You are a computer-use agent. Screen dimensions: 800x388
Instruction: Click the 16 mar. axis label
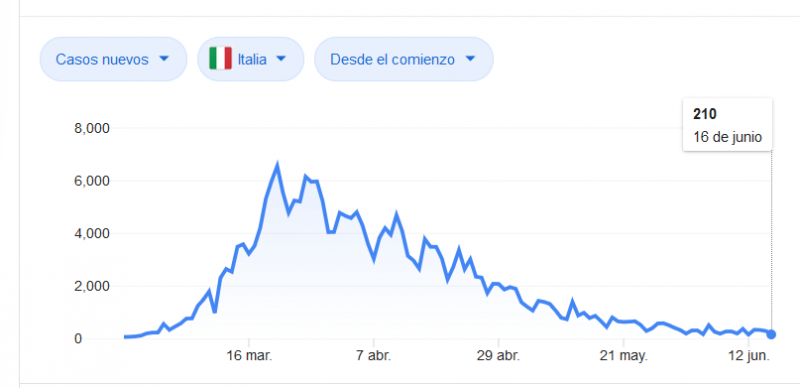tap(249, 356)
